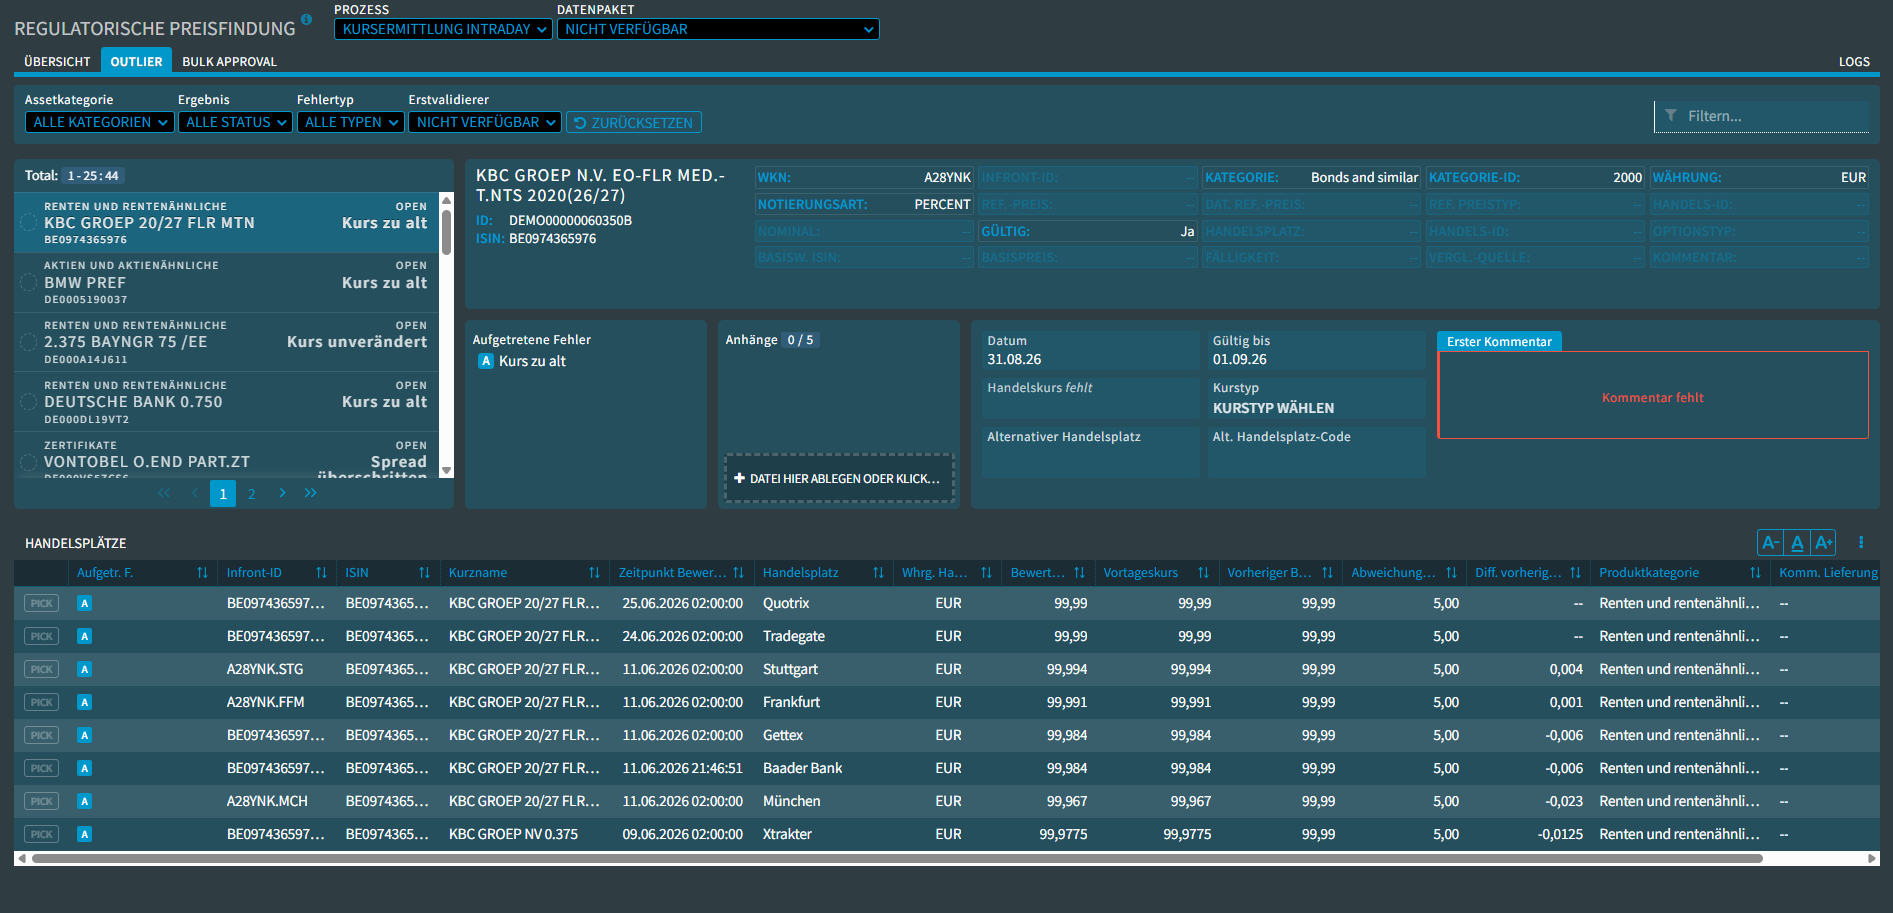Screen dimensions: 1893x913
Task: Click the error badge A in Tradegate row
Action: (85, 636)
